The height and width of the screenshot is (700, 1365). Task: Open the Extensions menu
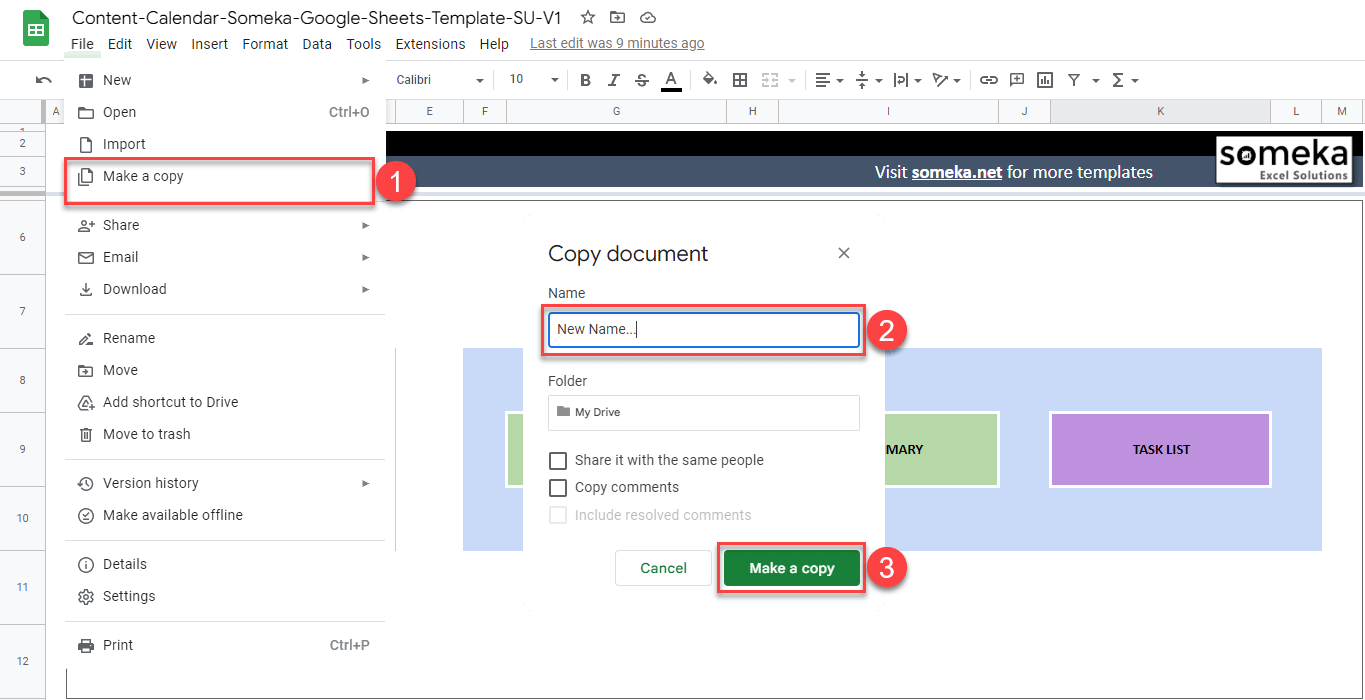pyautogui.click(x=430, y=44)
